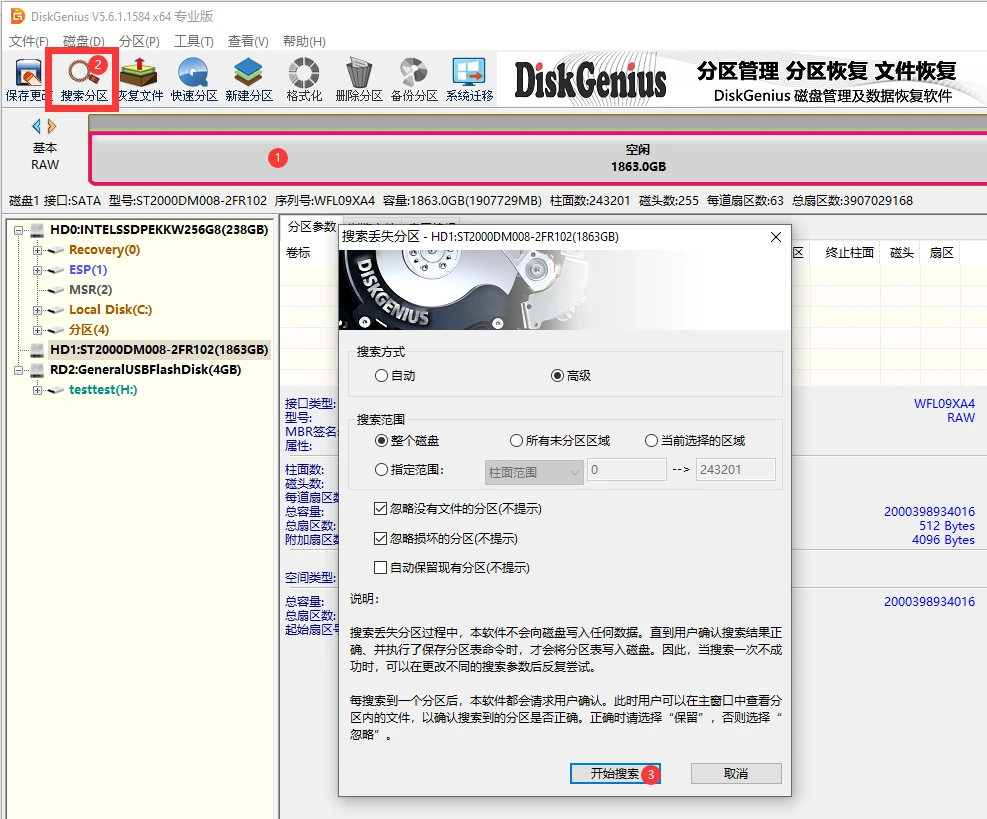Click the Recovery(0) partition icon
Image resolution: width=987 pixels, height=819 pixels.
pos(57,250)
